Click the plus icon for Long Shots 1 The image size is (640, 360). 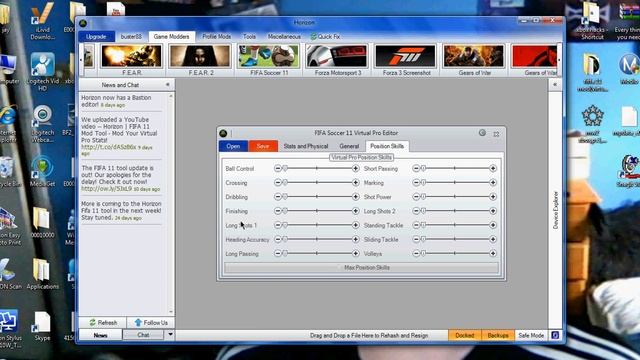click(356, 225)
